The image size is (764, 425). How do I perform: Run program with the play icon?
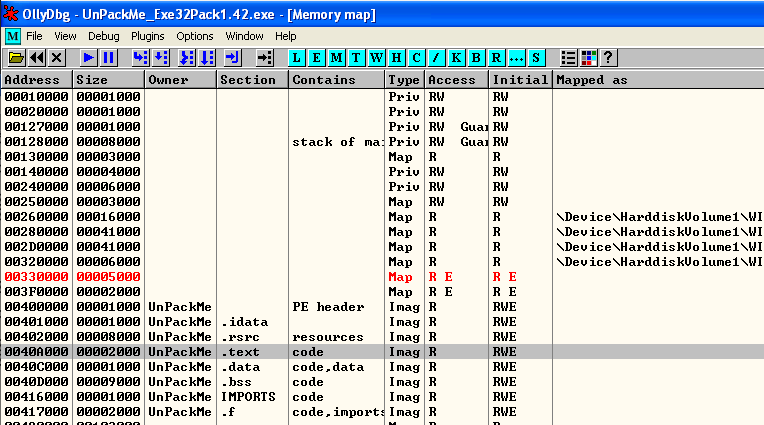point(89,58)
